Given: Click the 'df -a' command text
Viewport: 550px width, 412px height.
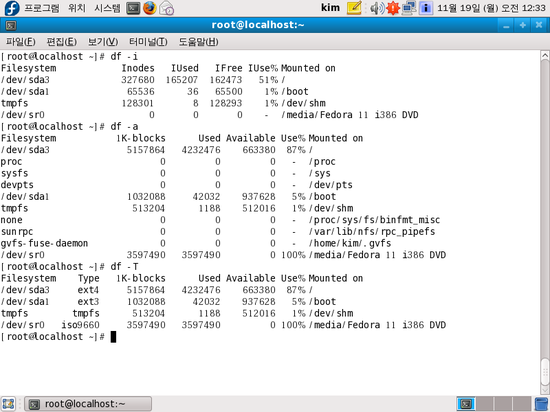Looking at the screenshot, I should point(124,127).
